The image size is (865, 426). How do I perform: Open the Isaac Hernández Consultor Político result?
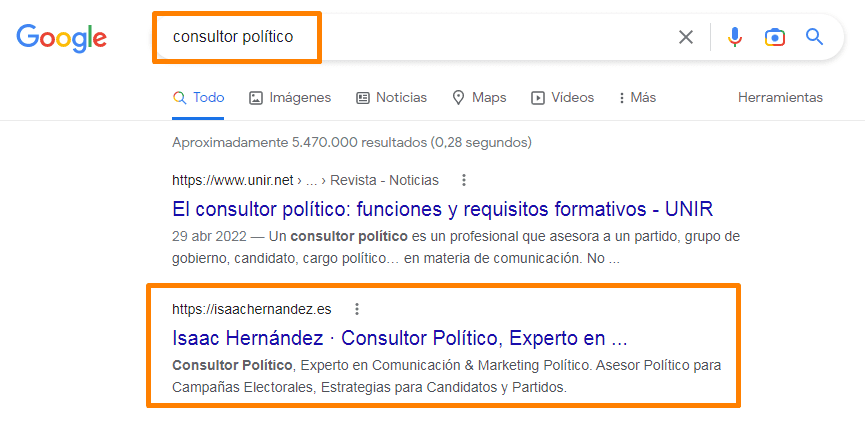(x=399, y=337)
